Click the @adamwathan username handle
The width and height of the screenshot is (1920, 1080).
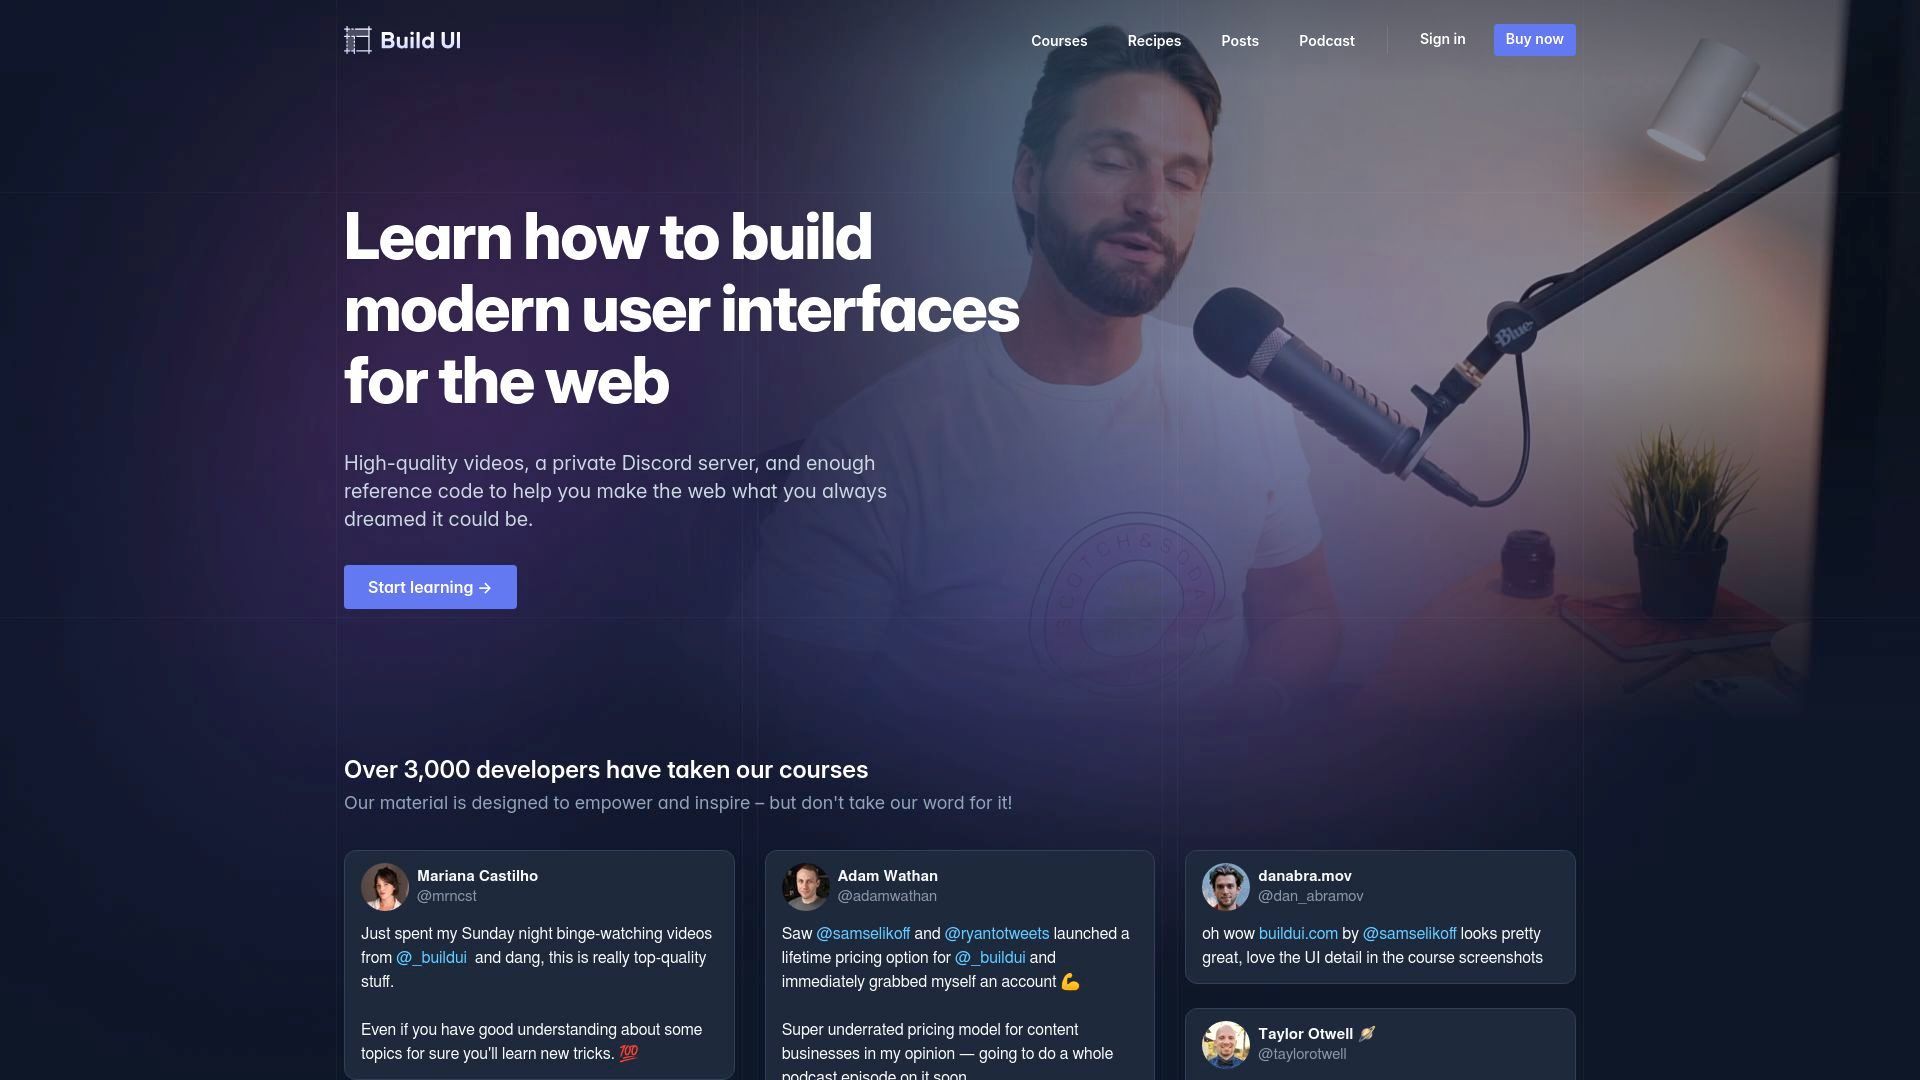coord(886,897)
